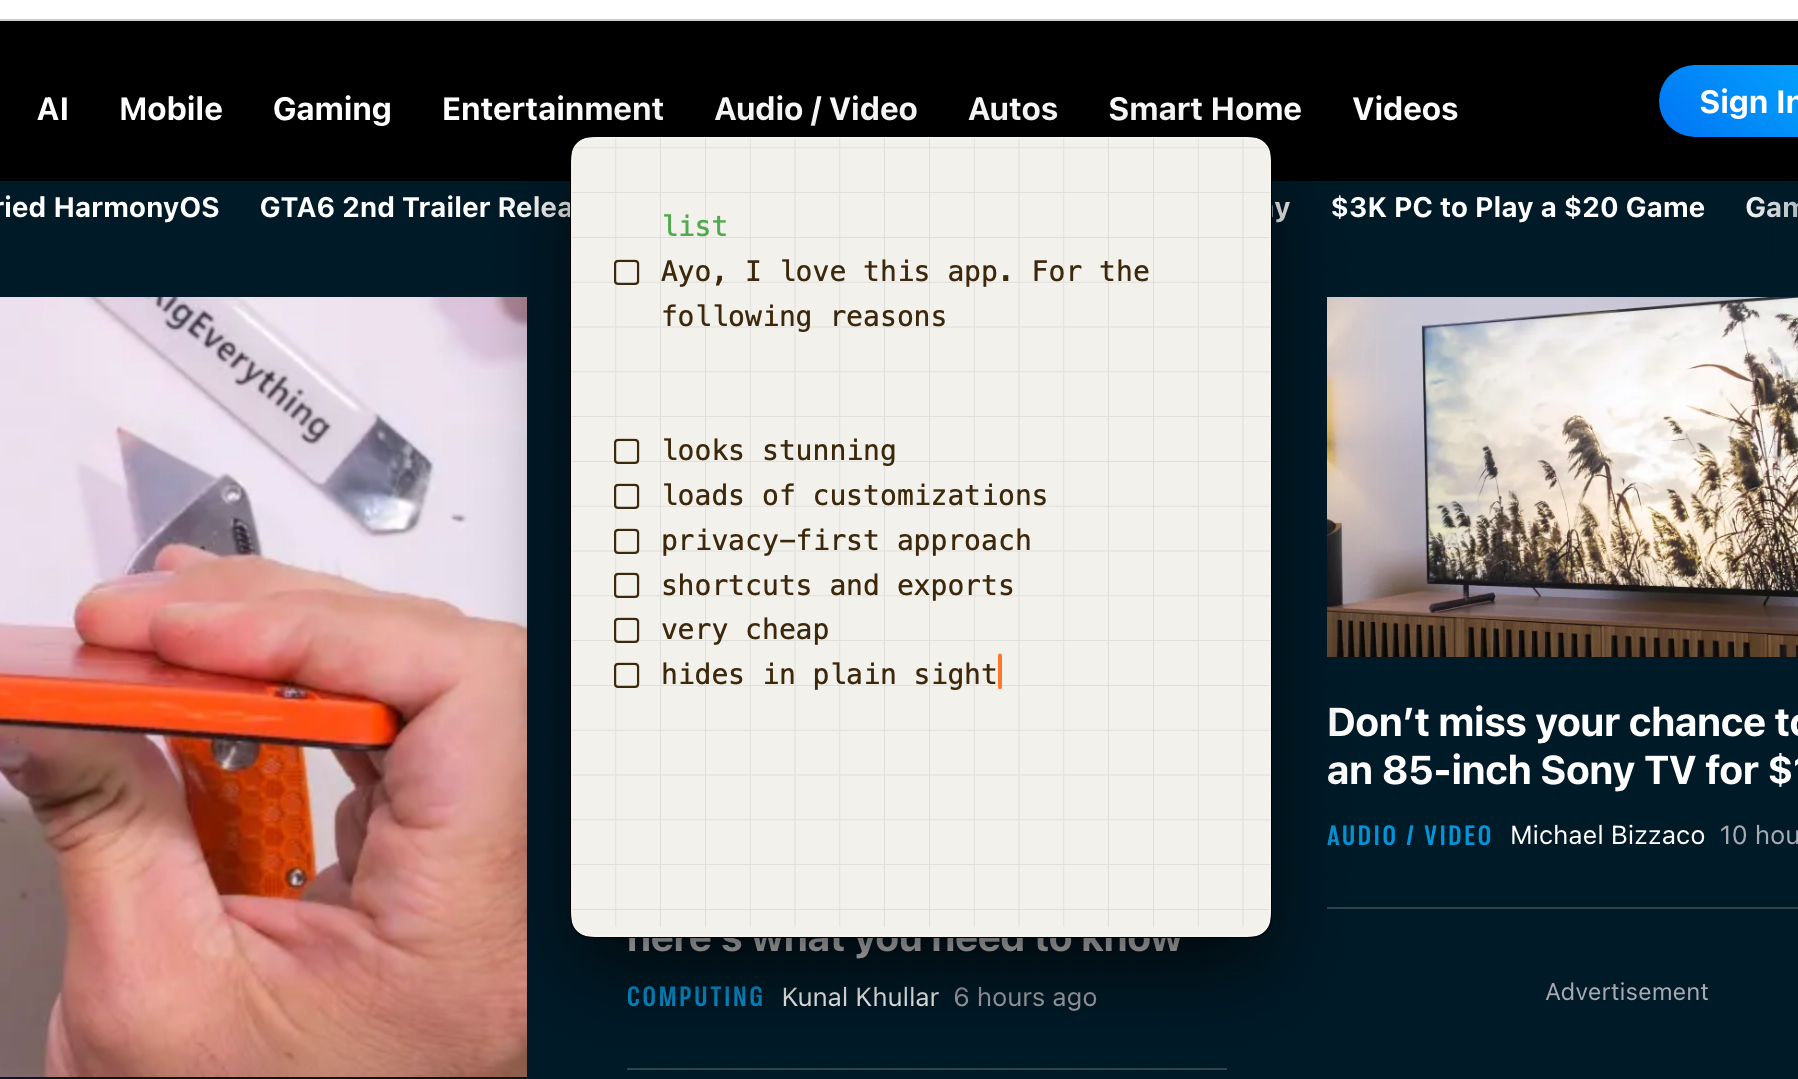Click the Michael Bizzaco author link
The width and height of the screenshot is (1798, 1079).
(x=1606, y=835)
